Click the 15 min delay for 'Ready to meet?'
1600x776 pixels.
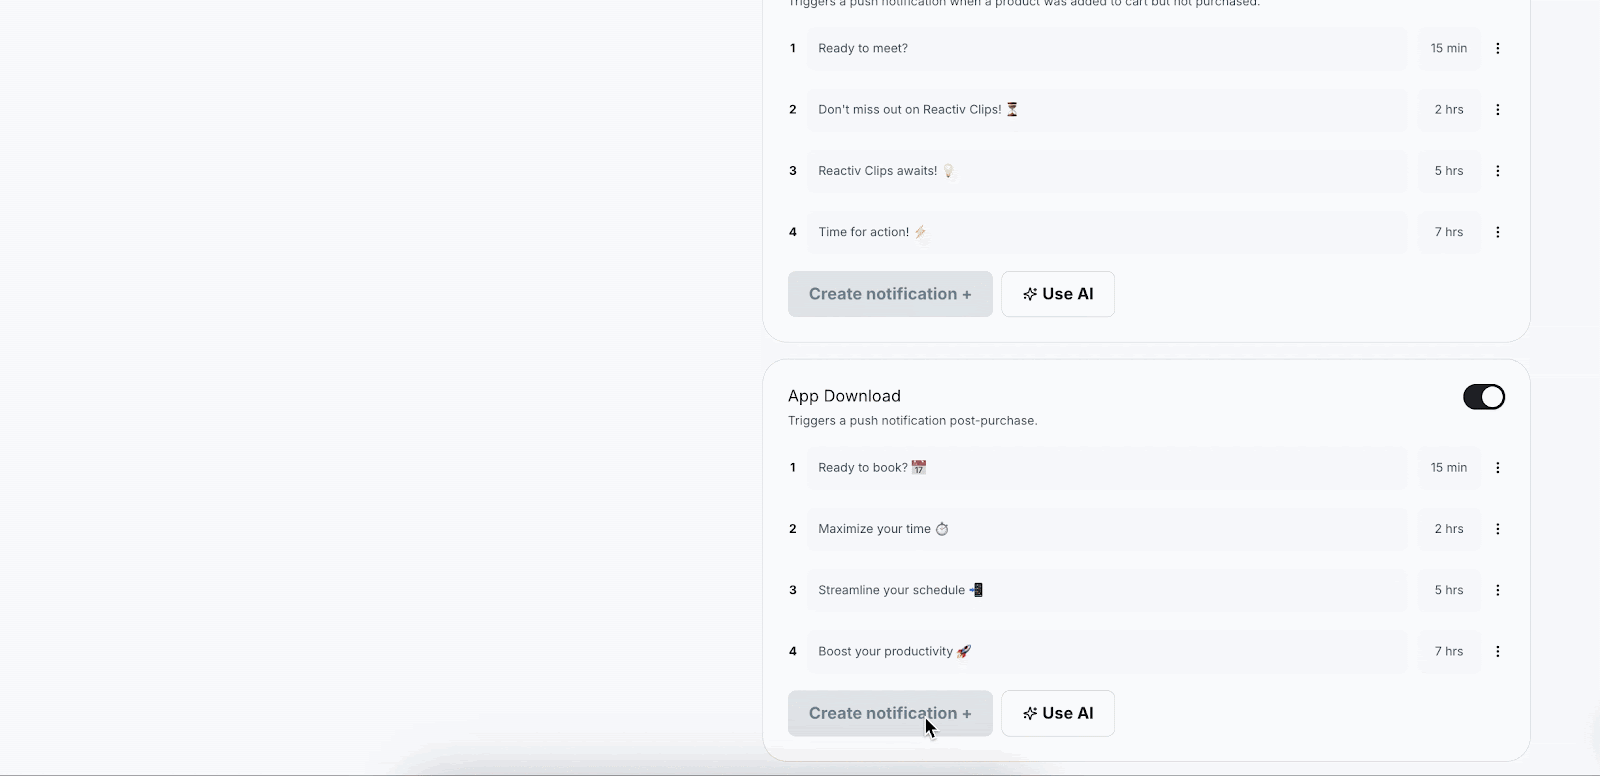pos(1448,48)
